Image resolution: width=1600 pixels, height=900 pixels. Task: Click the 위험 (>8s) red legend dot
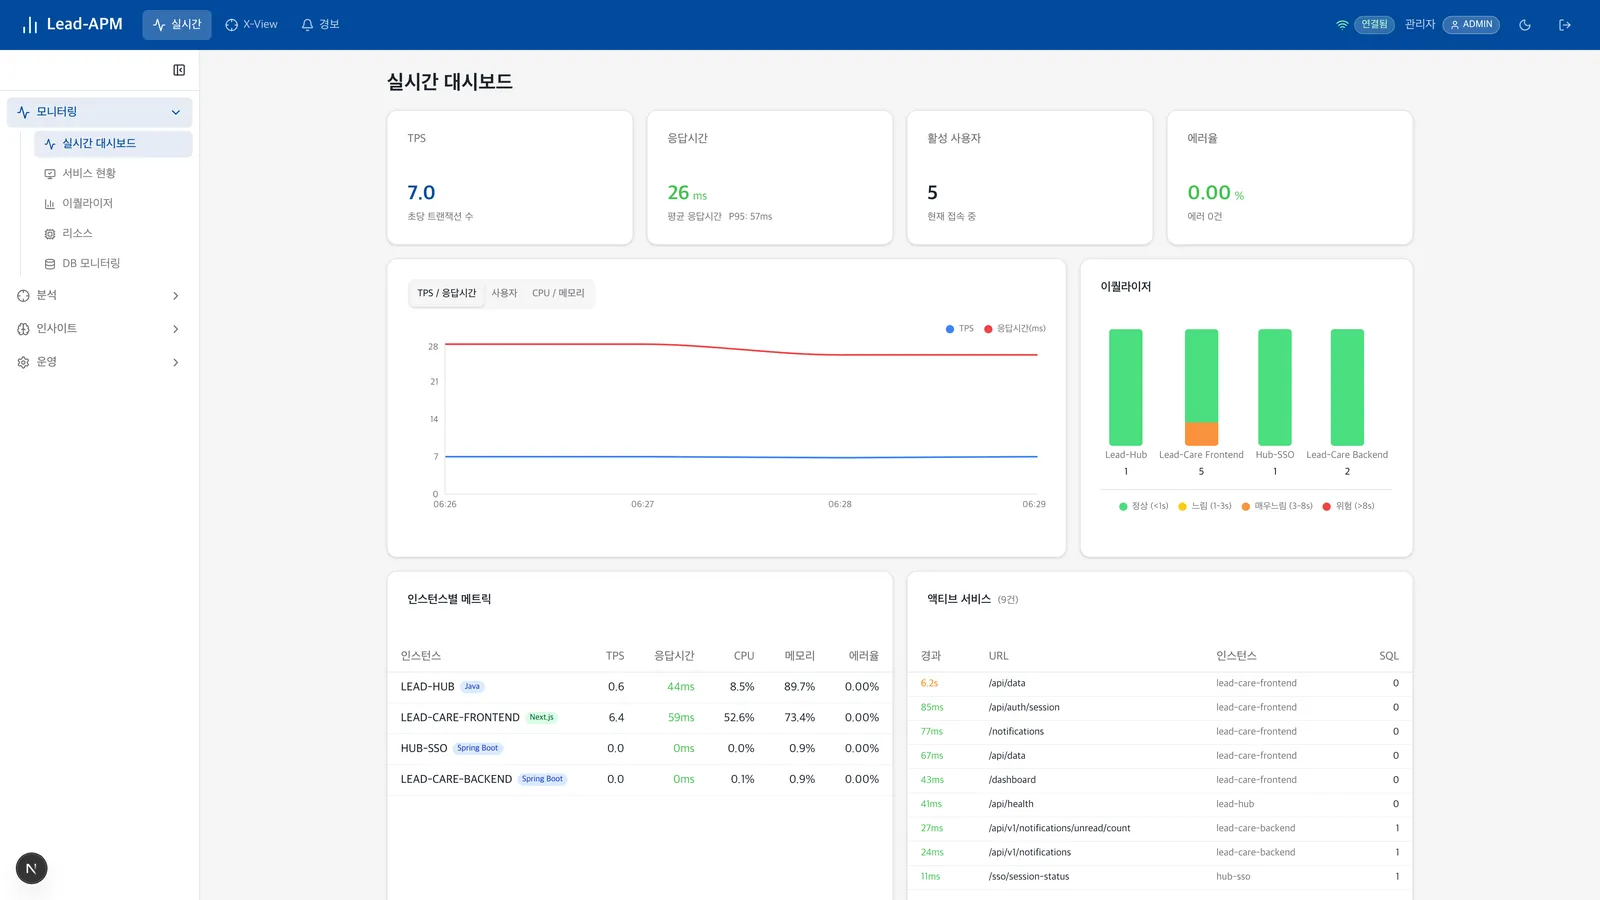tap(1327, 507)
